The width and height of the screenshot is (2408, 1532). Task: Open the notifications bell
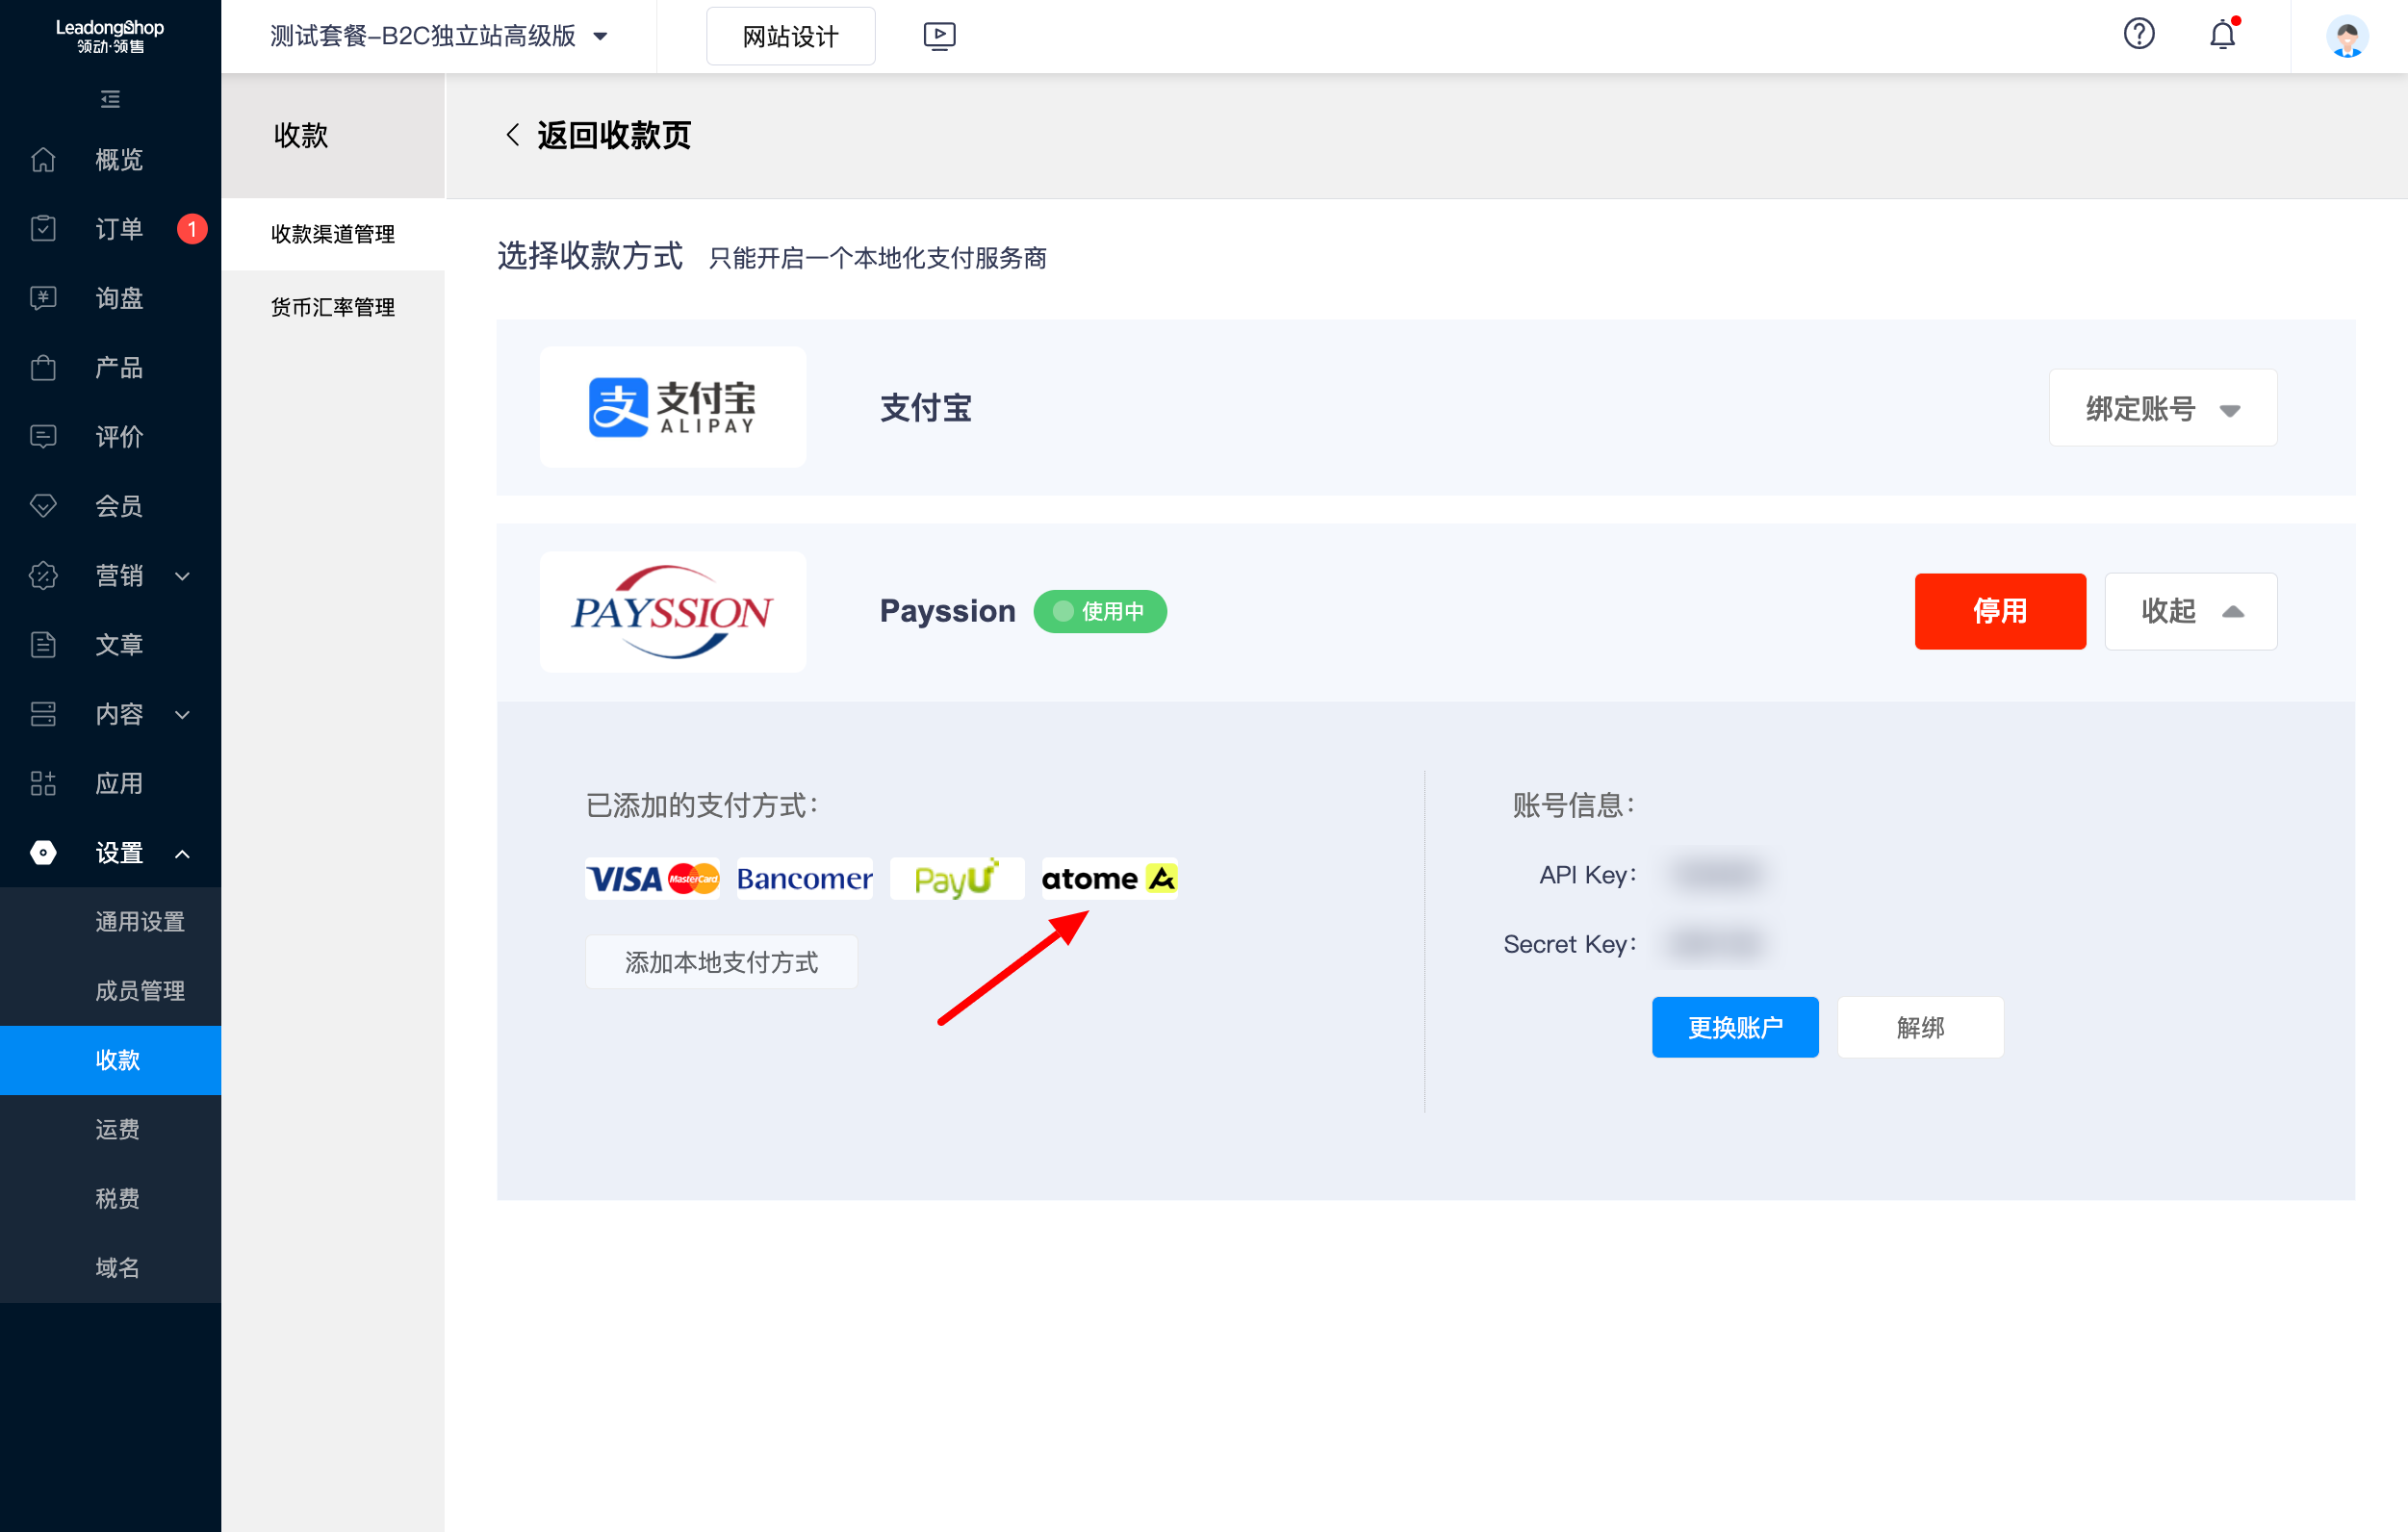2222,35
